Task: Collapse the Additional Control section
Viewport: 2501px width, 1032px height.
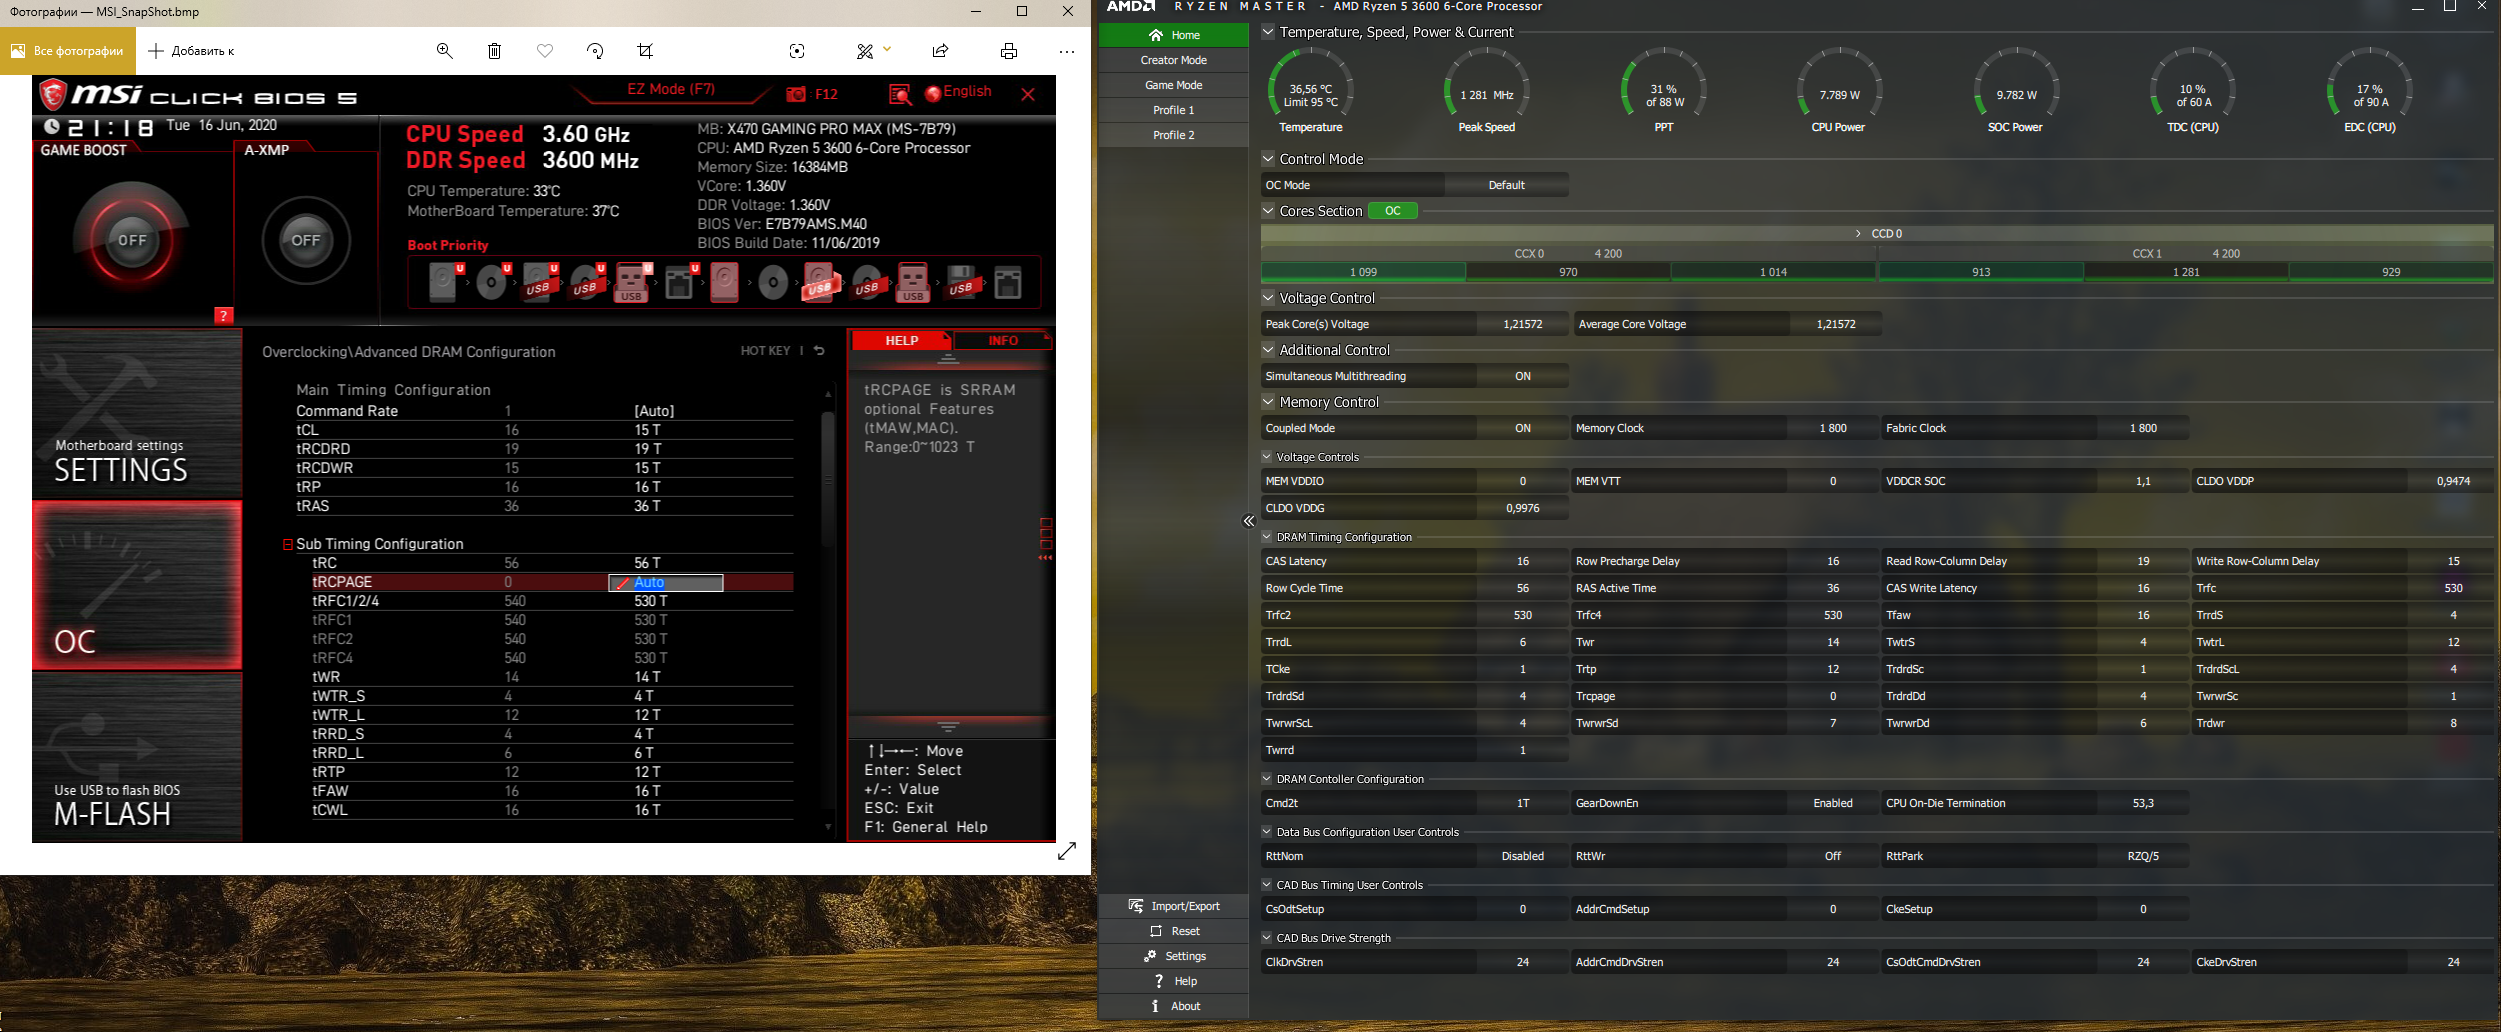Action: point(1268,350)
